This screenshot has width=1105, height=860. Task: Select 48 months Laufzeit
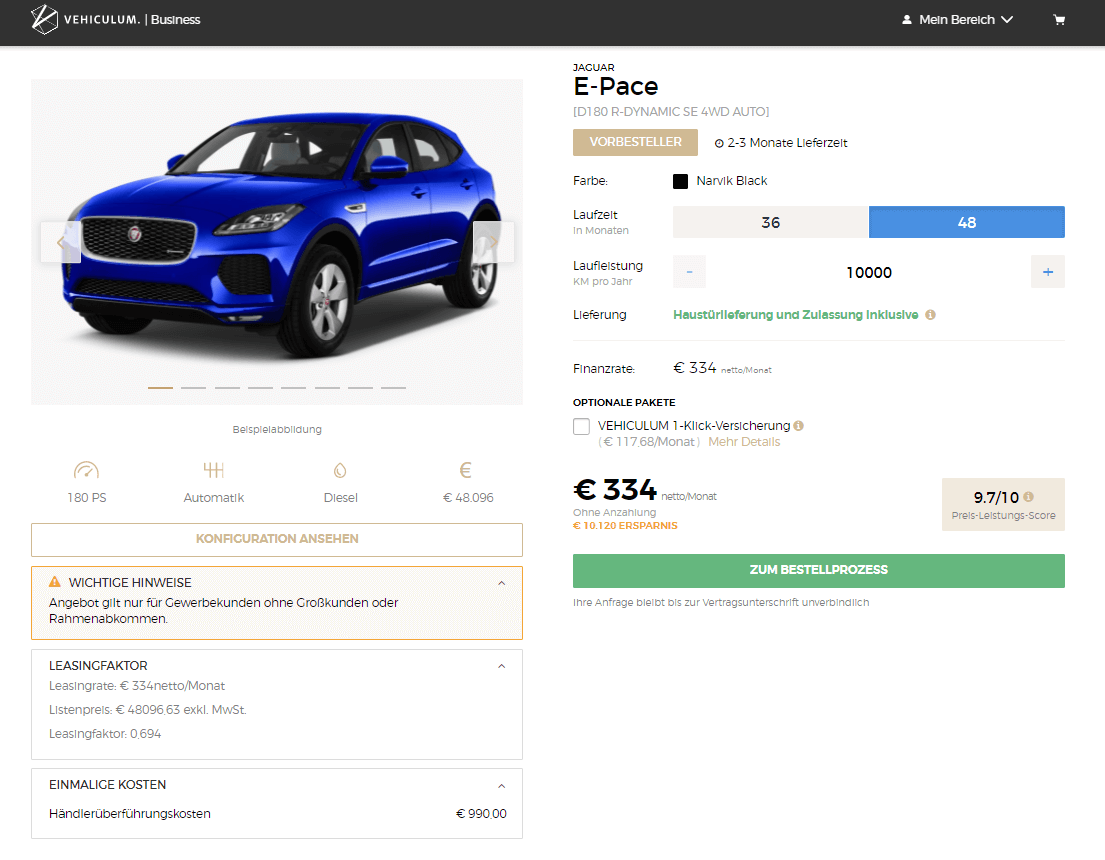coord(967,223)
